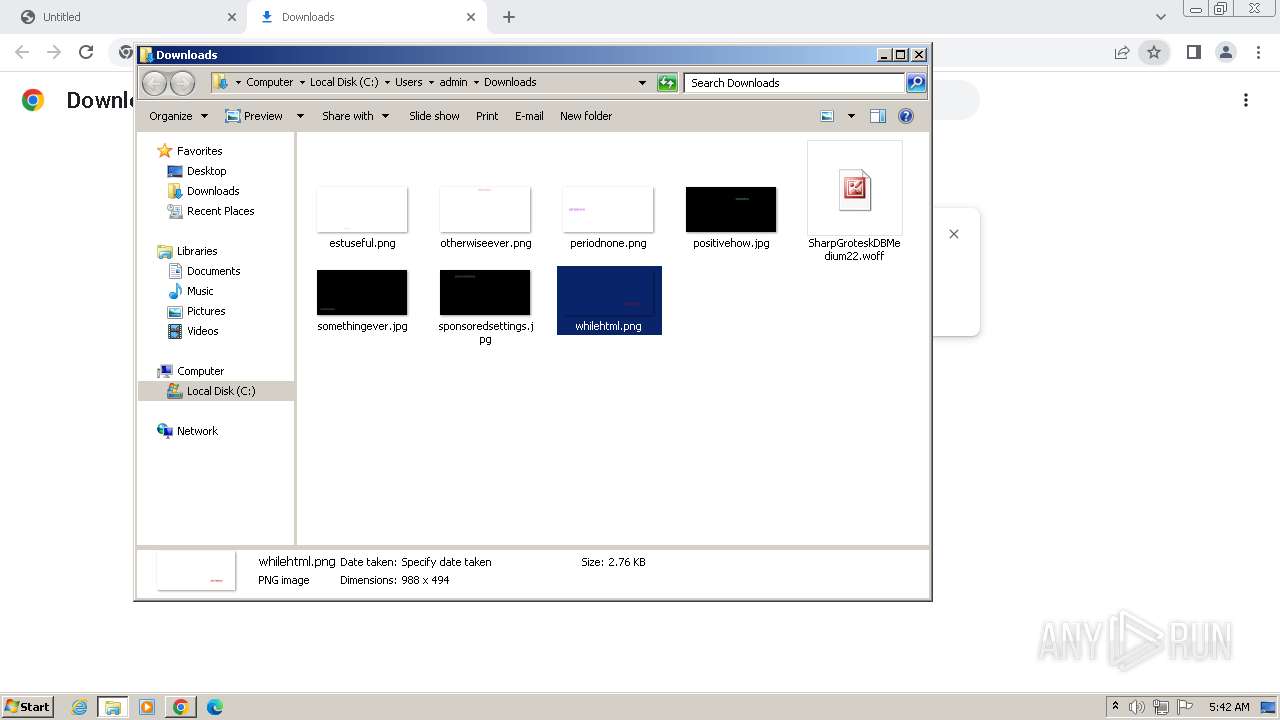
Task: Open the Share with dropdown
Action: point(355,116)
